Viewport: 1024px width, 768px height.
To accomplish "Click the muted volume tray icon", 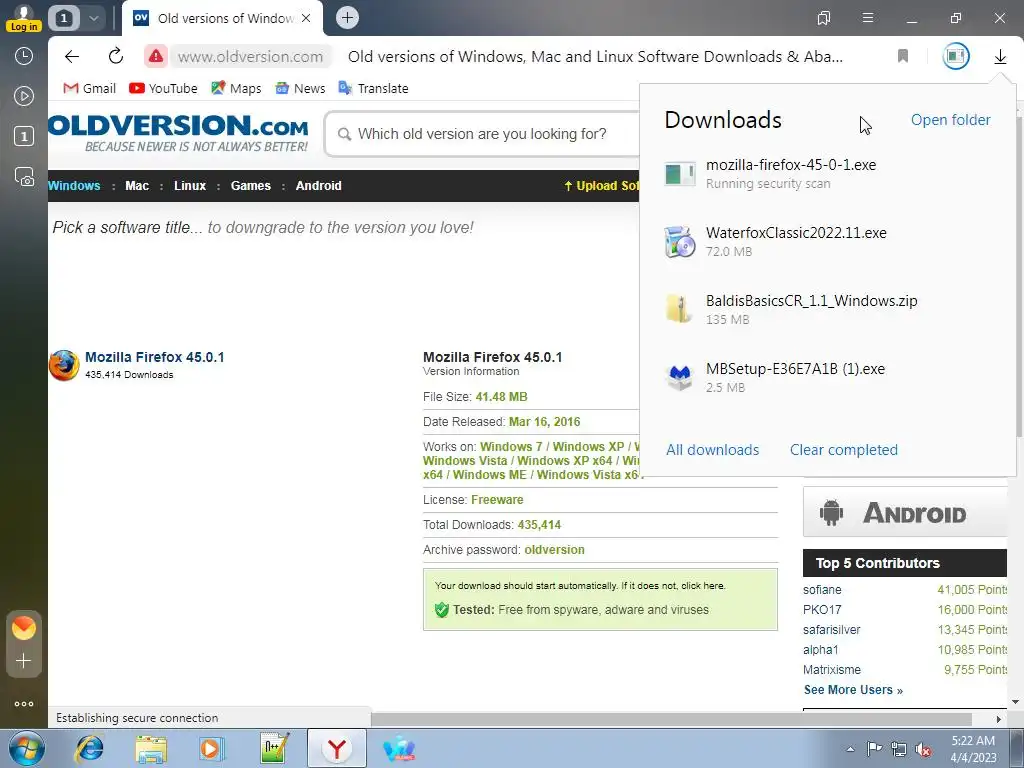I will 923,749.
